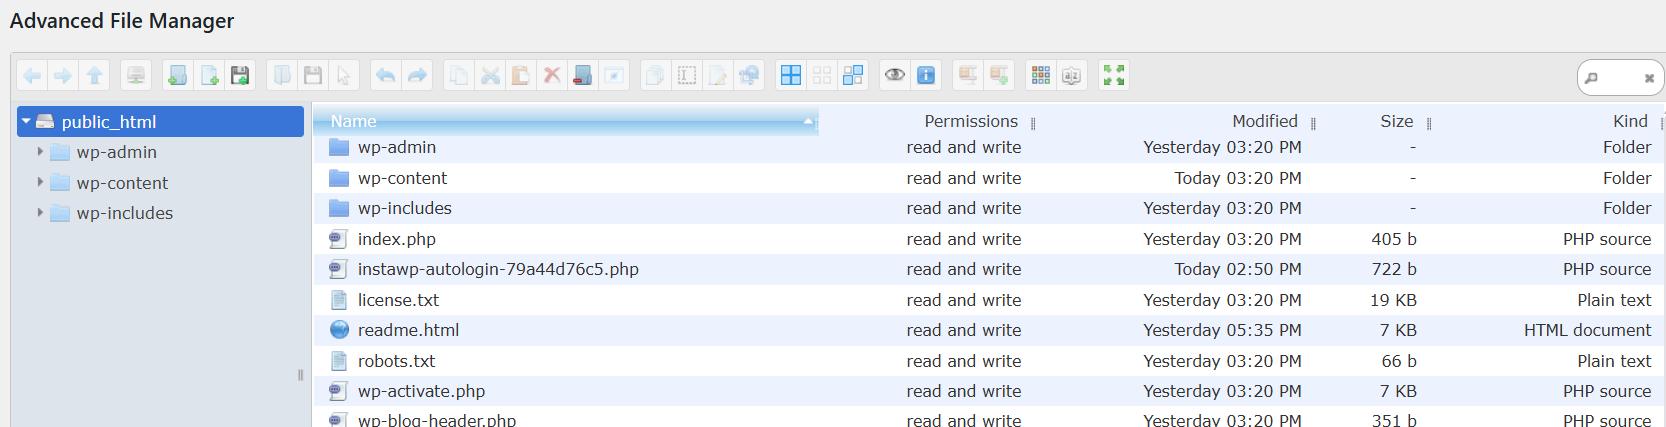Click the undo arrow icon

(385, 76)
